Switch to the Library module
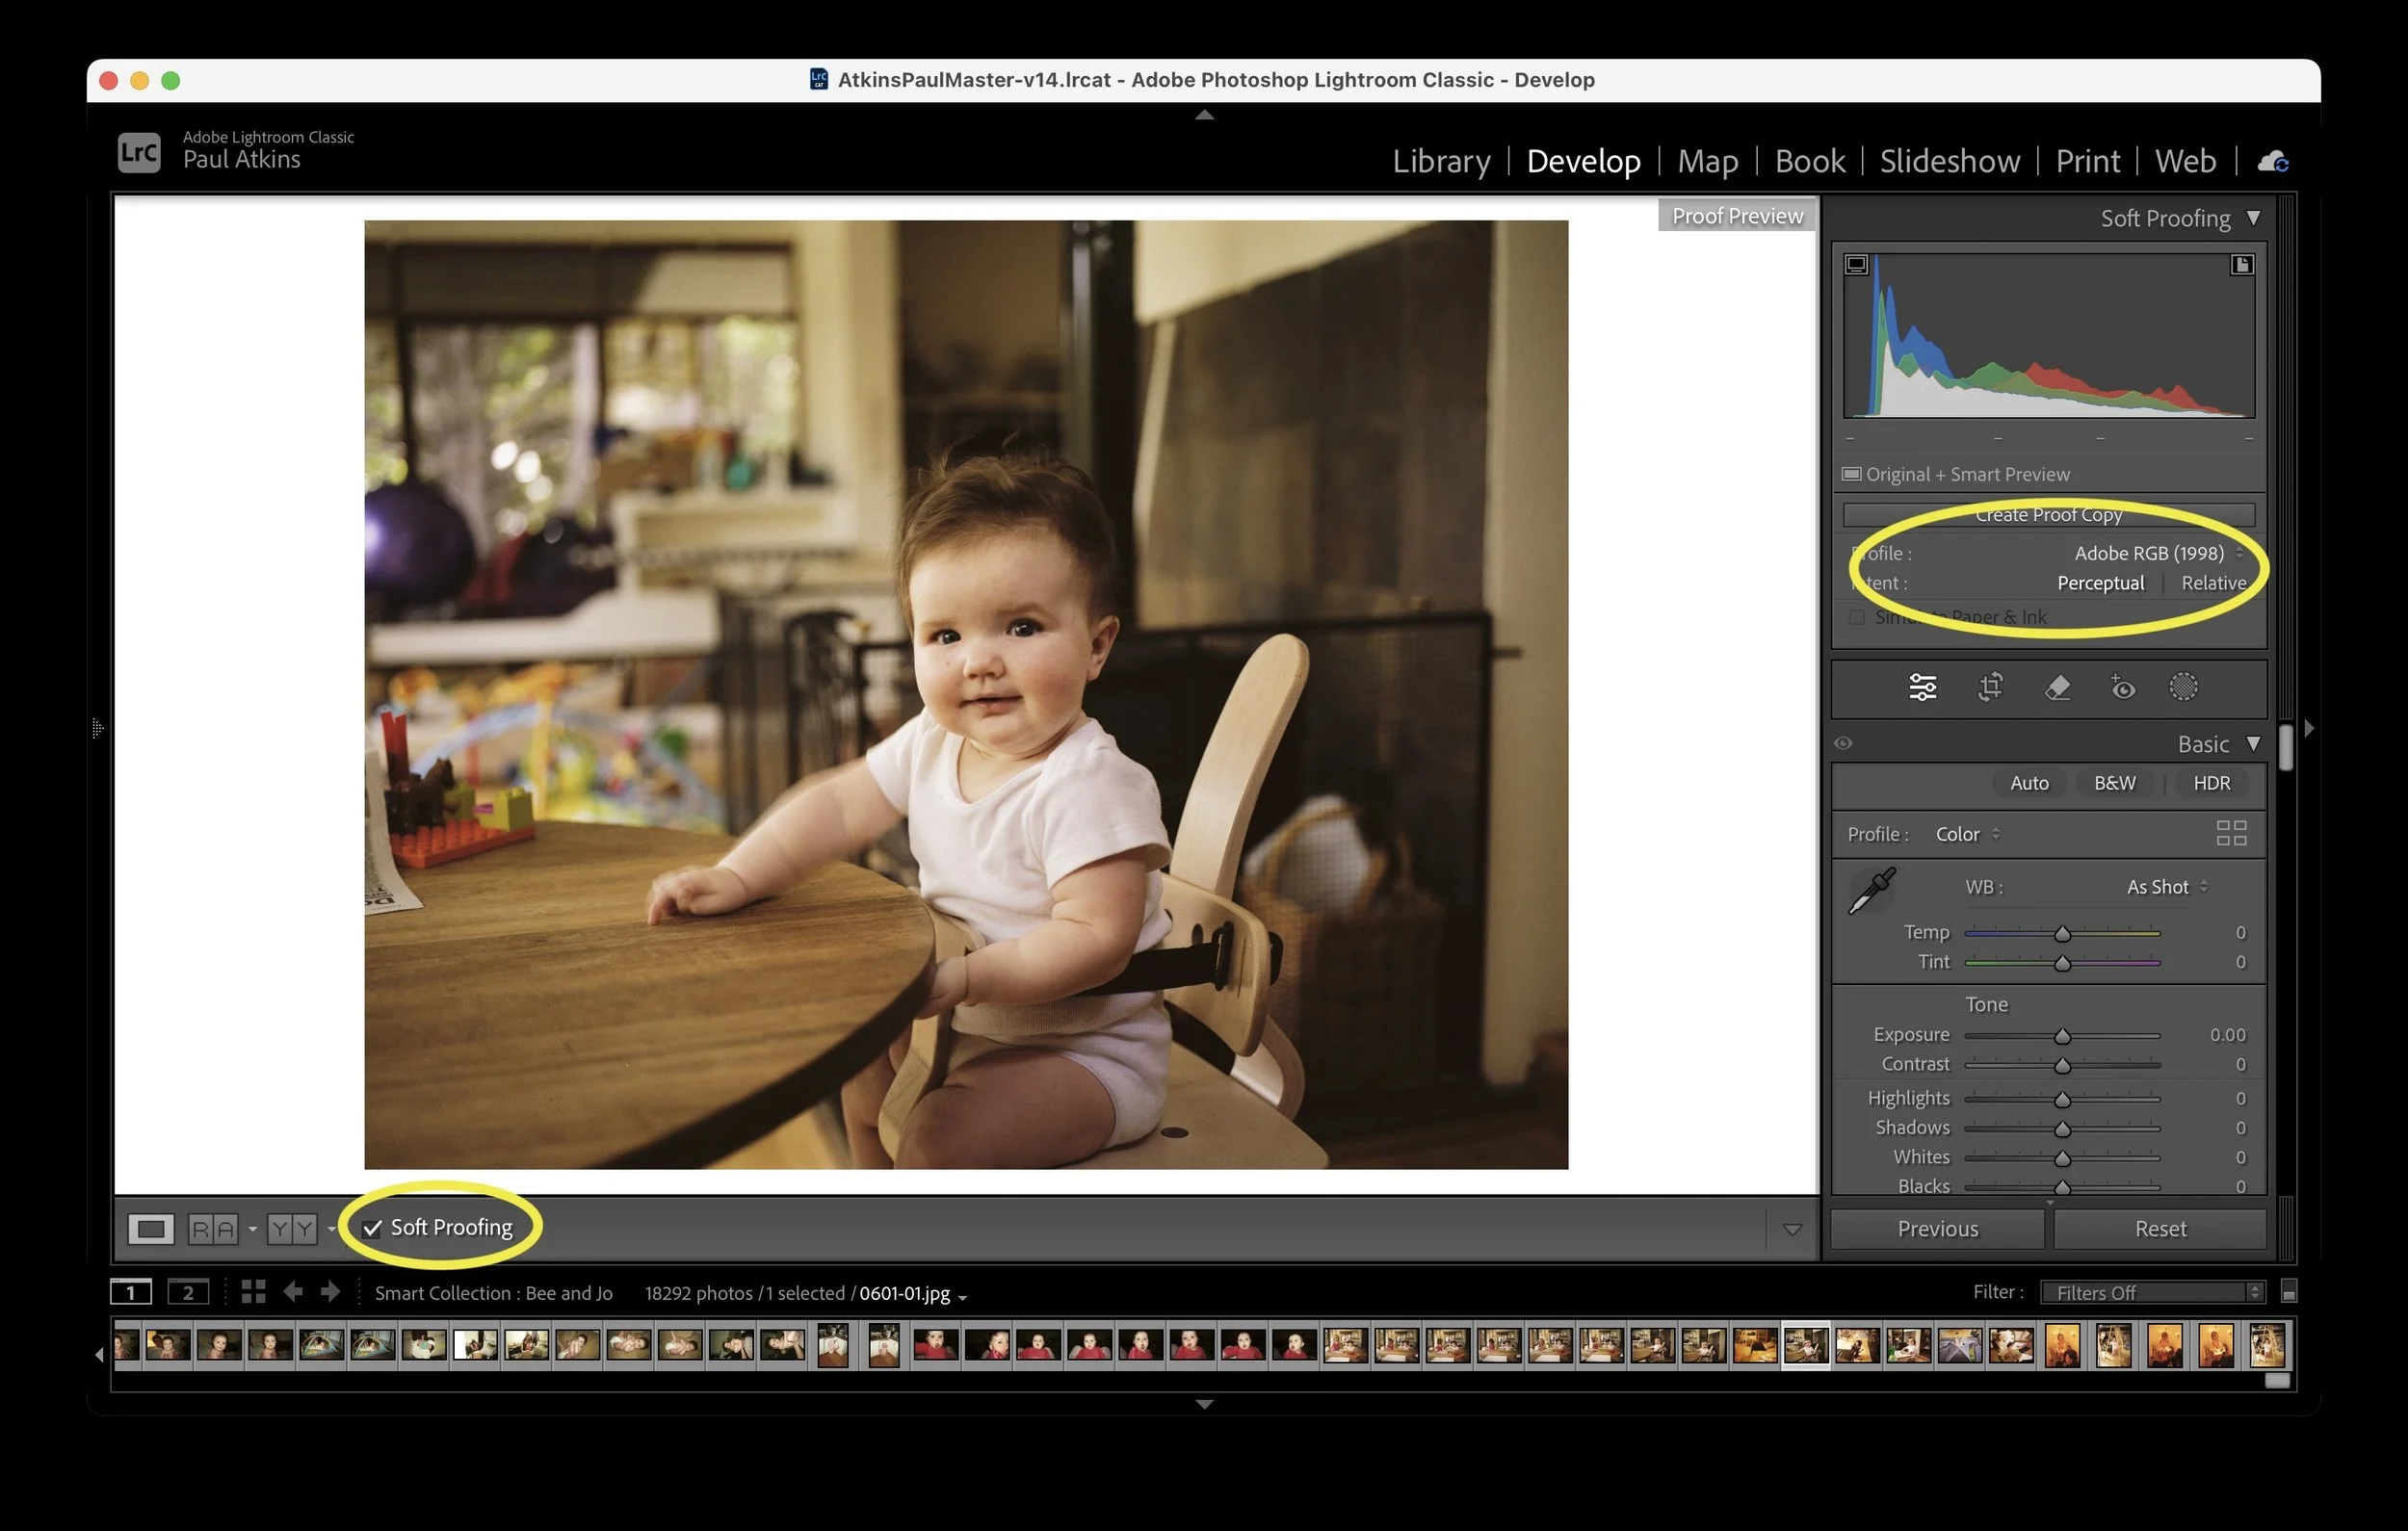This screenshot has width=2408, height=1531. [x=1440, y=161]
